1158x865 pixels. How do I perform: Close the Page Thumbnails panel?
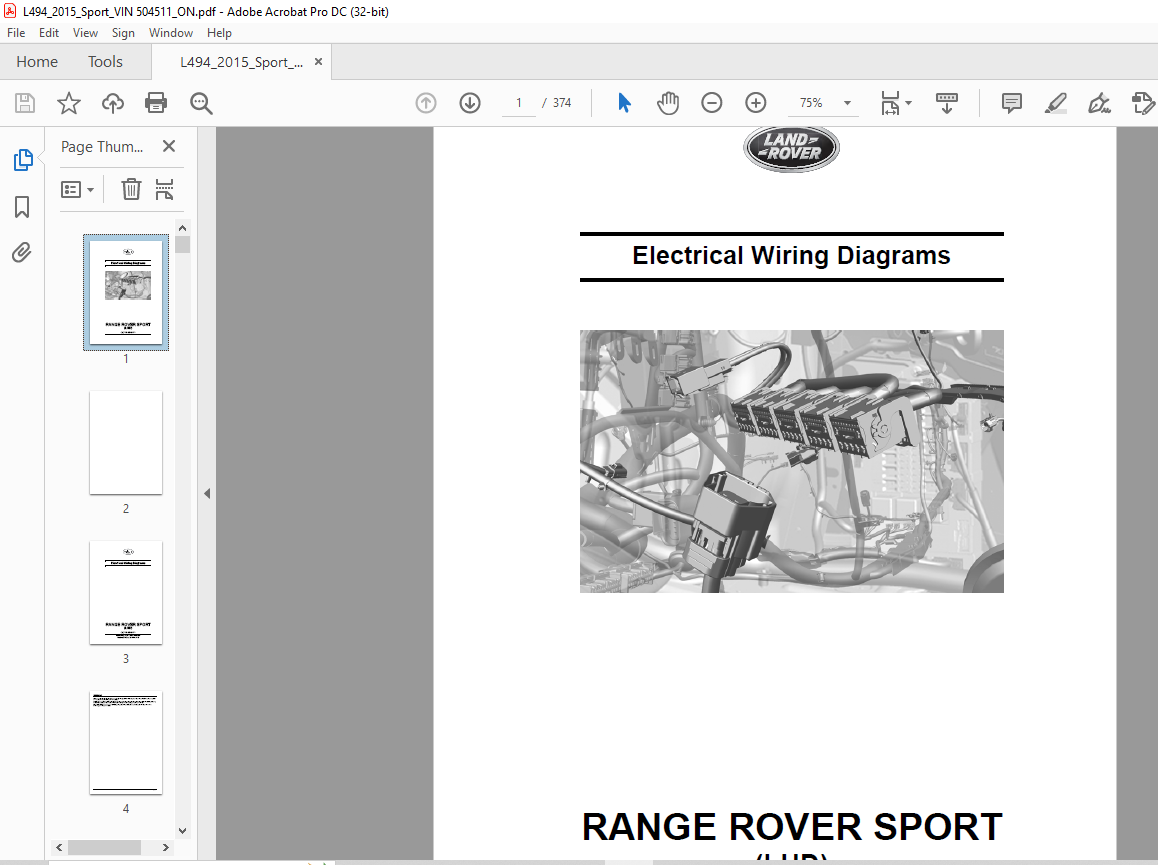tap(169, 146)
